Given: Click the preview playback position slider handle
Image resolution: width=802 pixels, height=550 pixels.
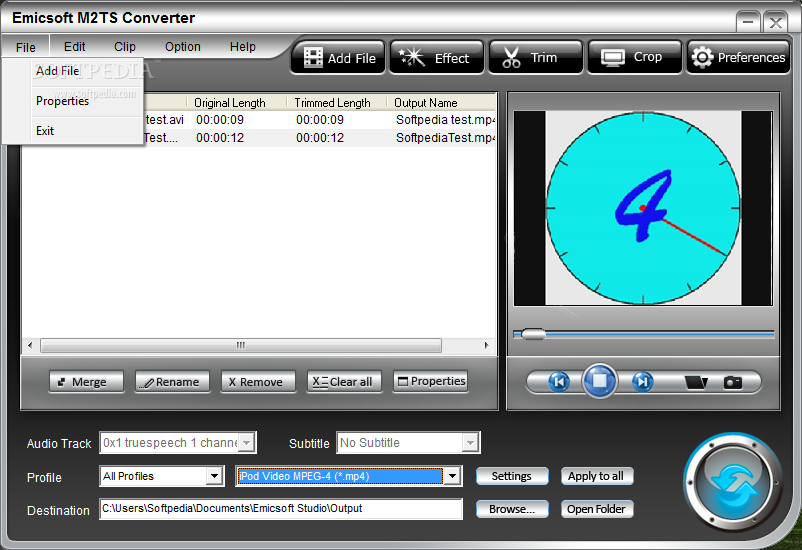Looking at the screenshot, I should tap(533, 334).
